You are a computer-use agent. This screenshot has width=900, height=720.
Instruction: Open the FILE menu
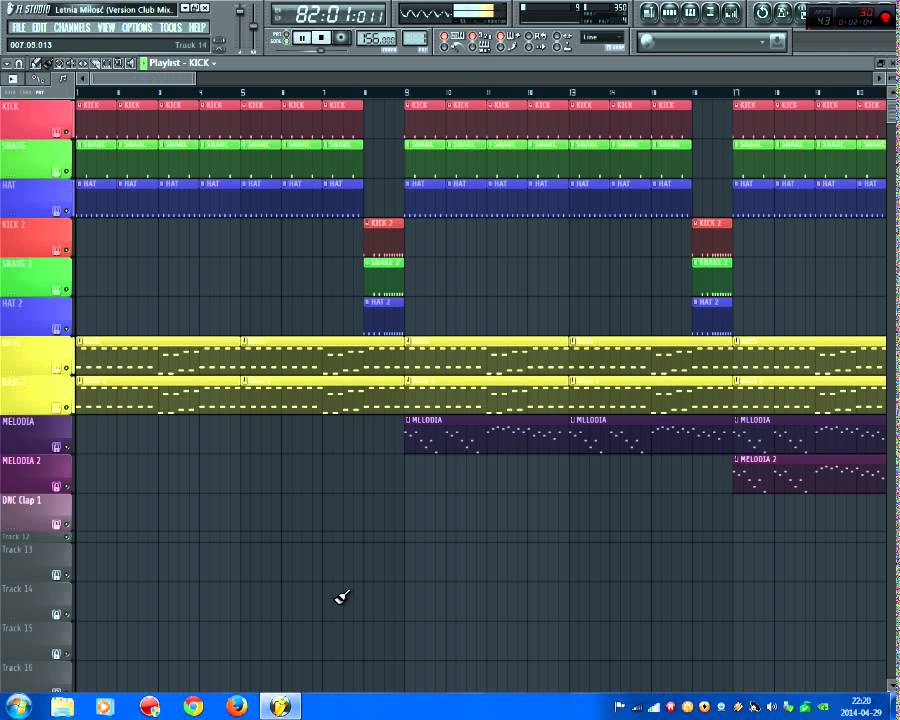pos(18,28)
